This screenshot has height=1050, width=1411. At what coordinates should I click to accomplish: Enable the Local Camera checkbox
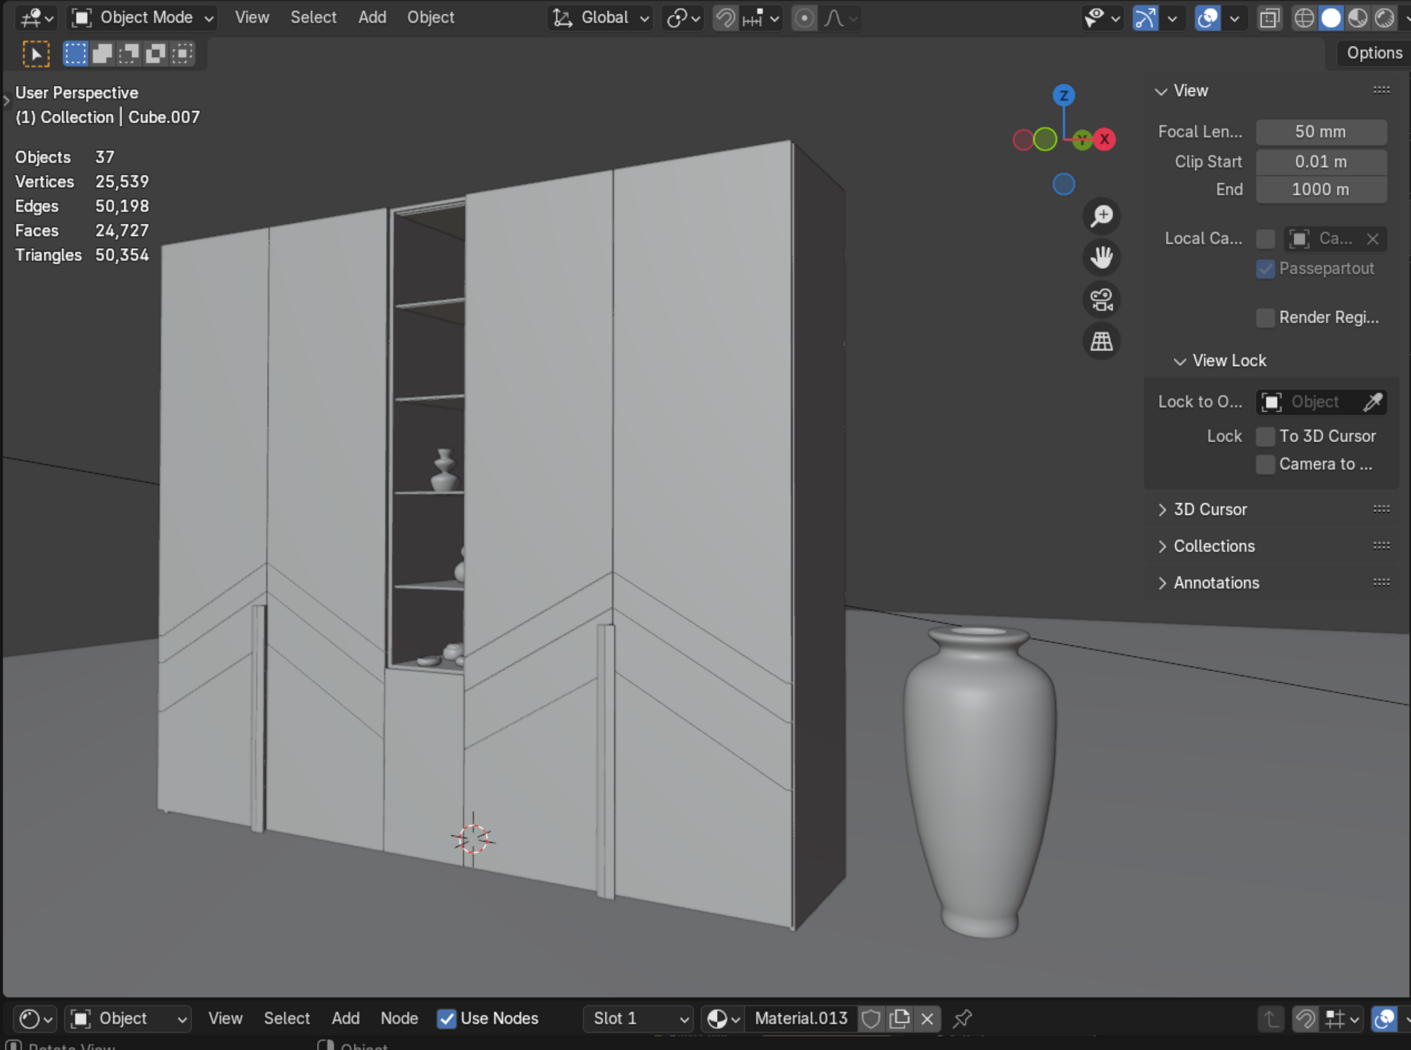[1266, 239]
